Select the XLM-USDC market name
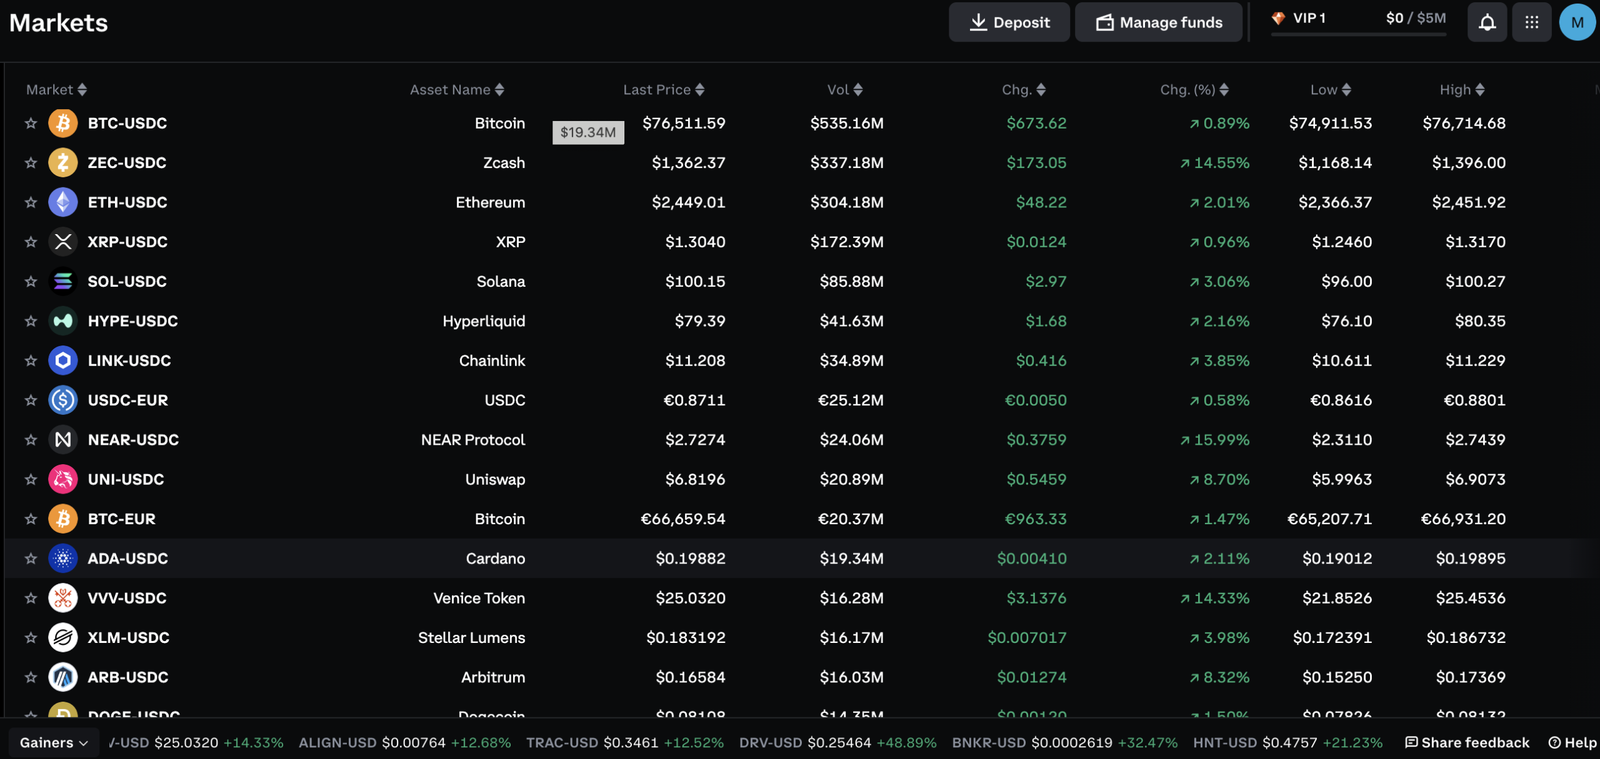 click(128, 637)
